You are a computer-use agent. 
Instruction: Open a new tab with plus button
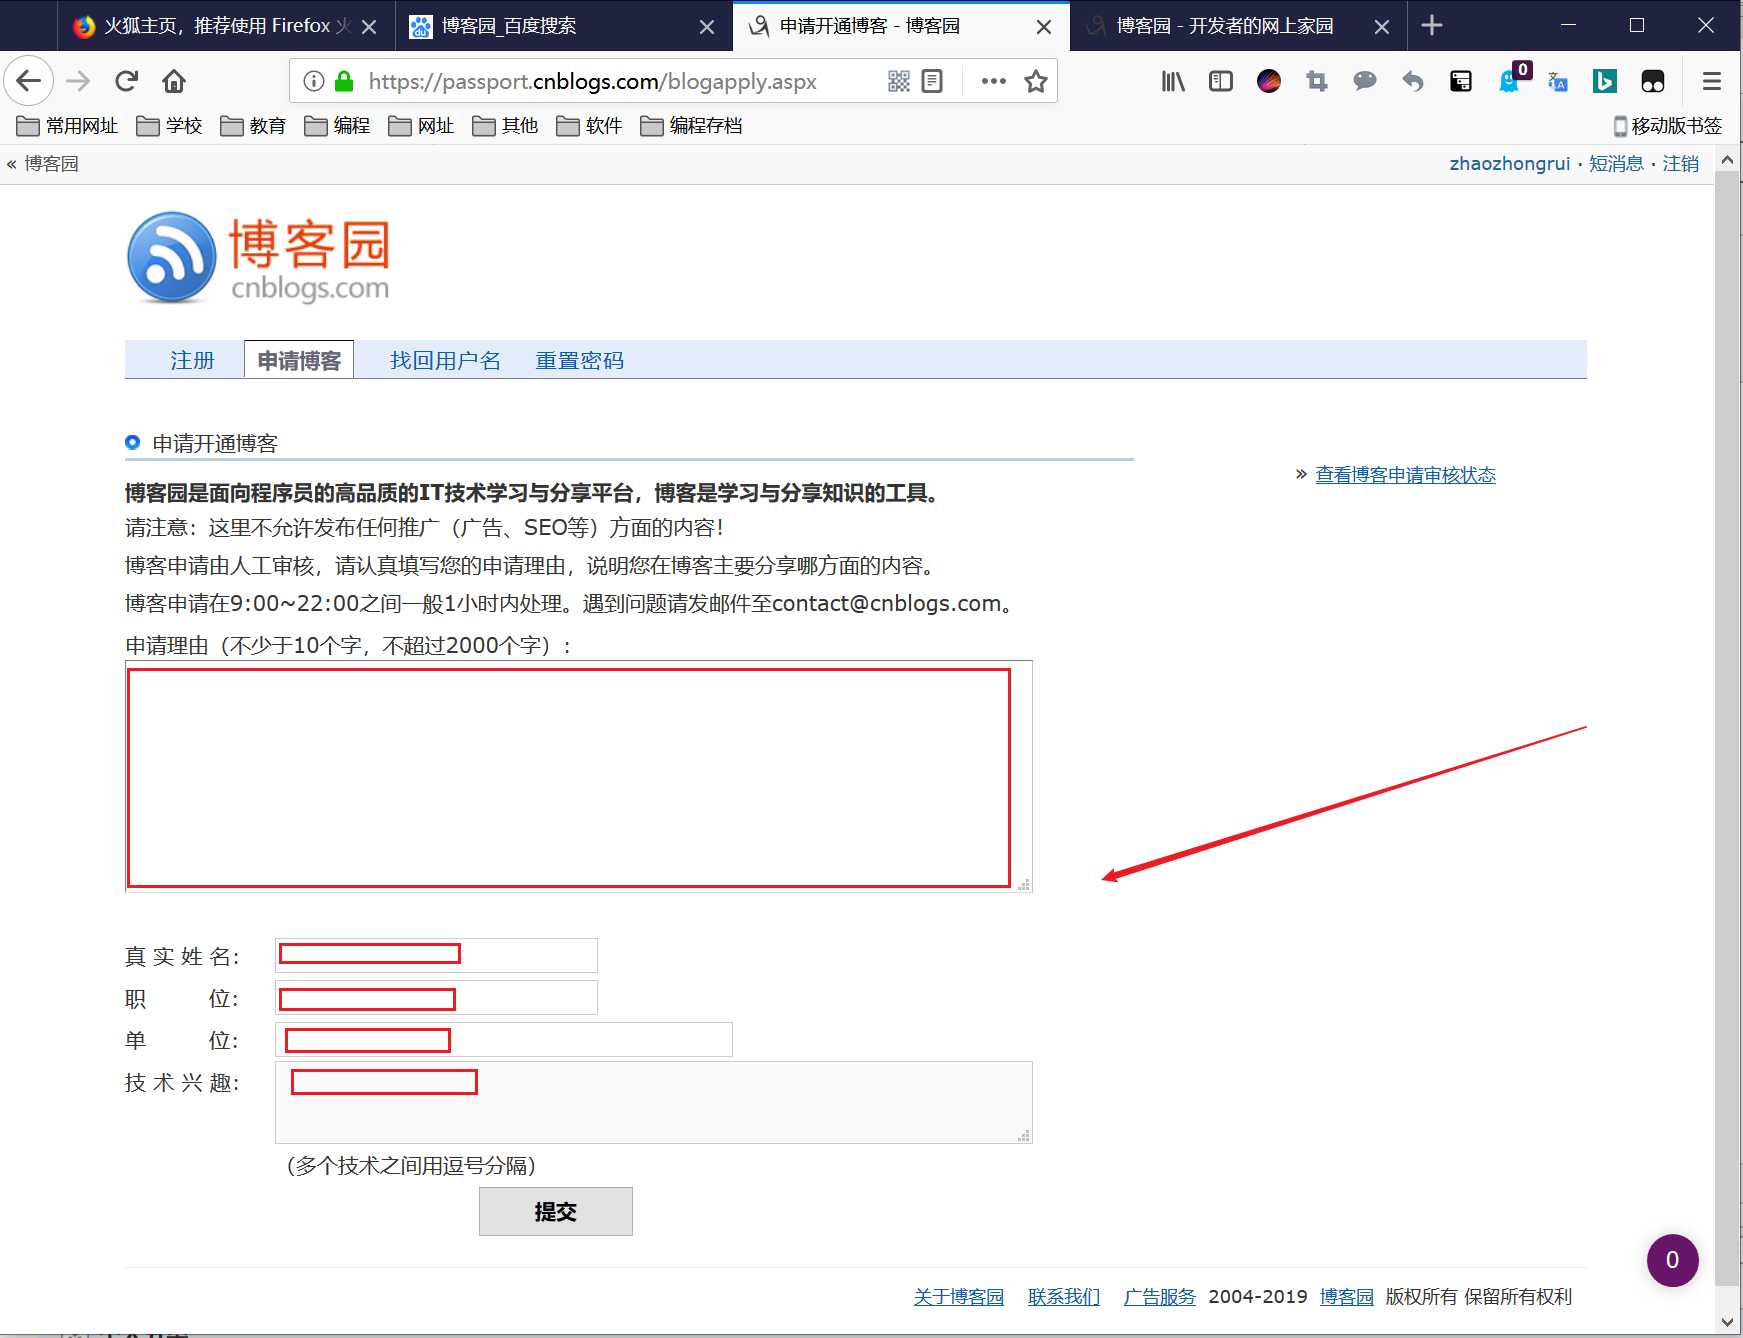coord(1432,25)
